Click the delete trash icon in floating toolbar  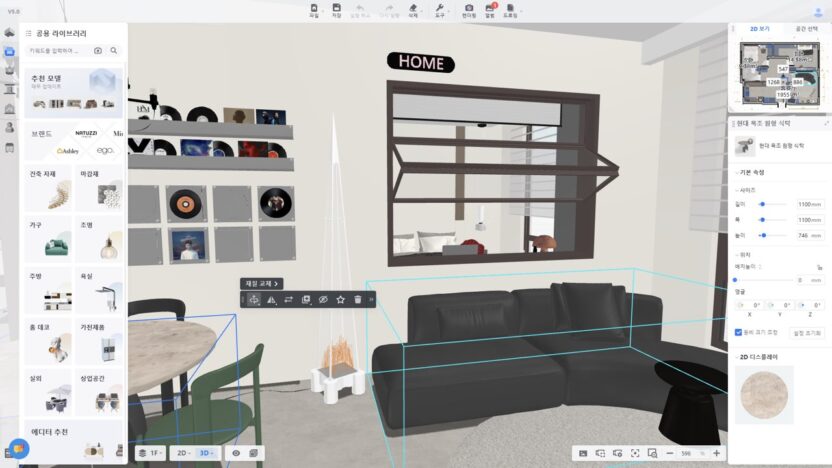click(x=357, y=299)
